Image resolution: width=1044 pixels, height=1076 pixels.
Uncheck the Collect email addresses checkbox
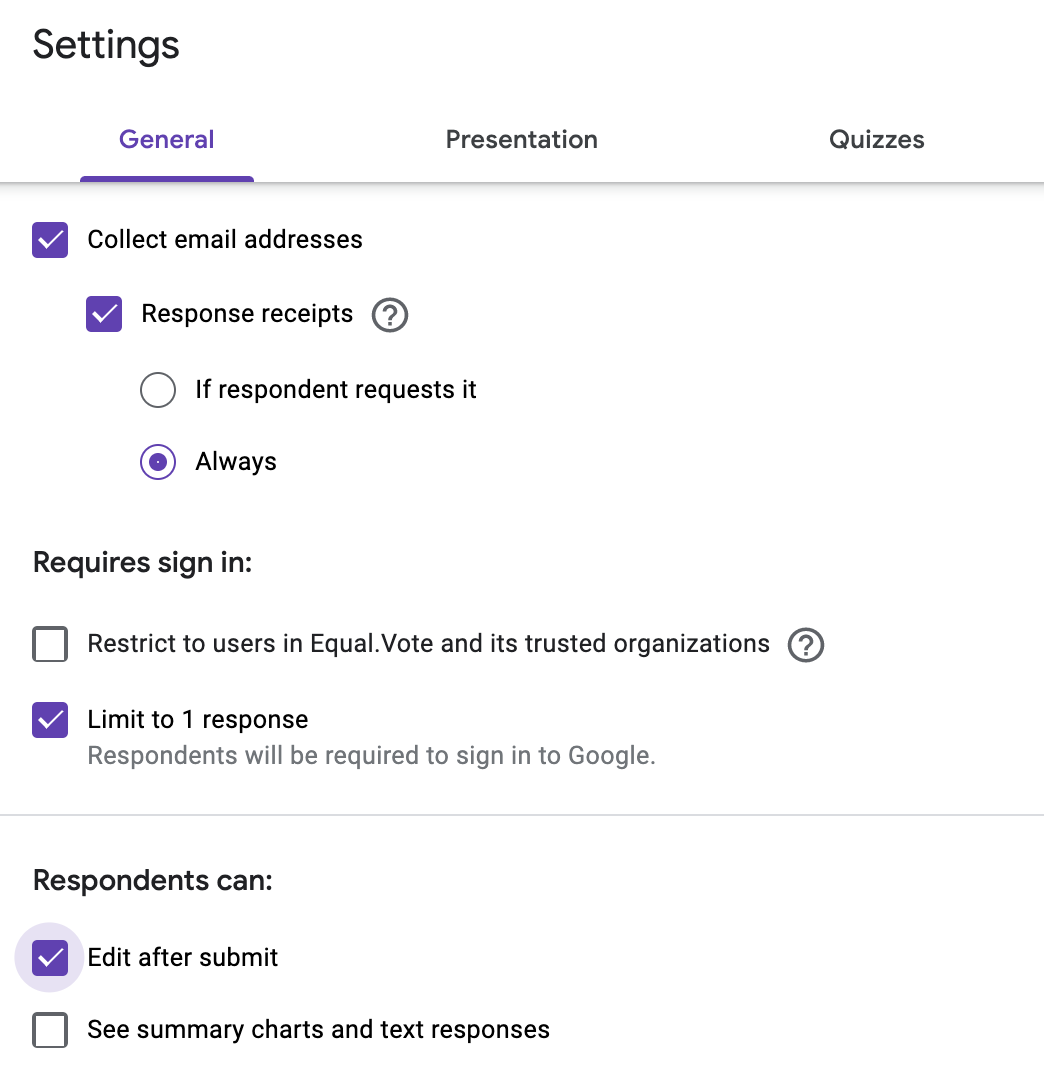coord(50,240)
